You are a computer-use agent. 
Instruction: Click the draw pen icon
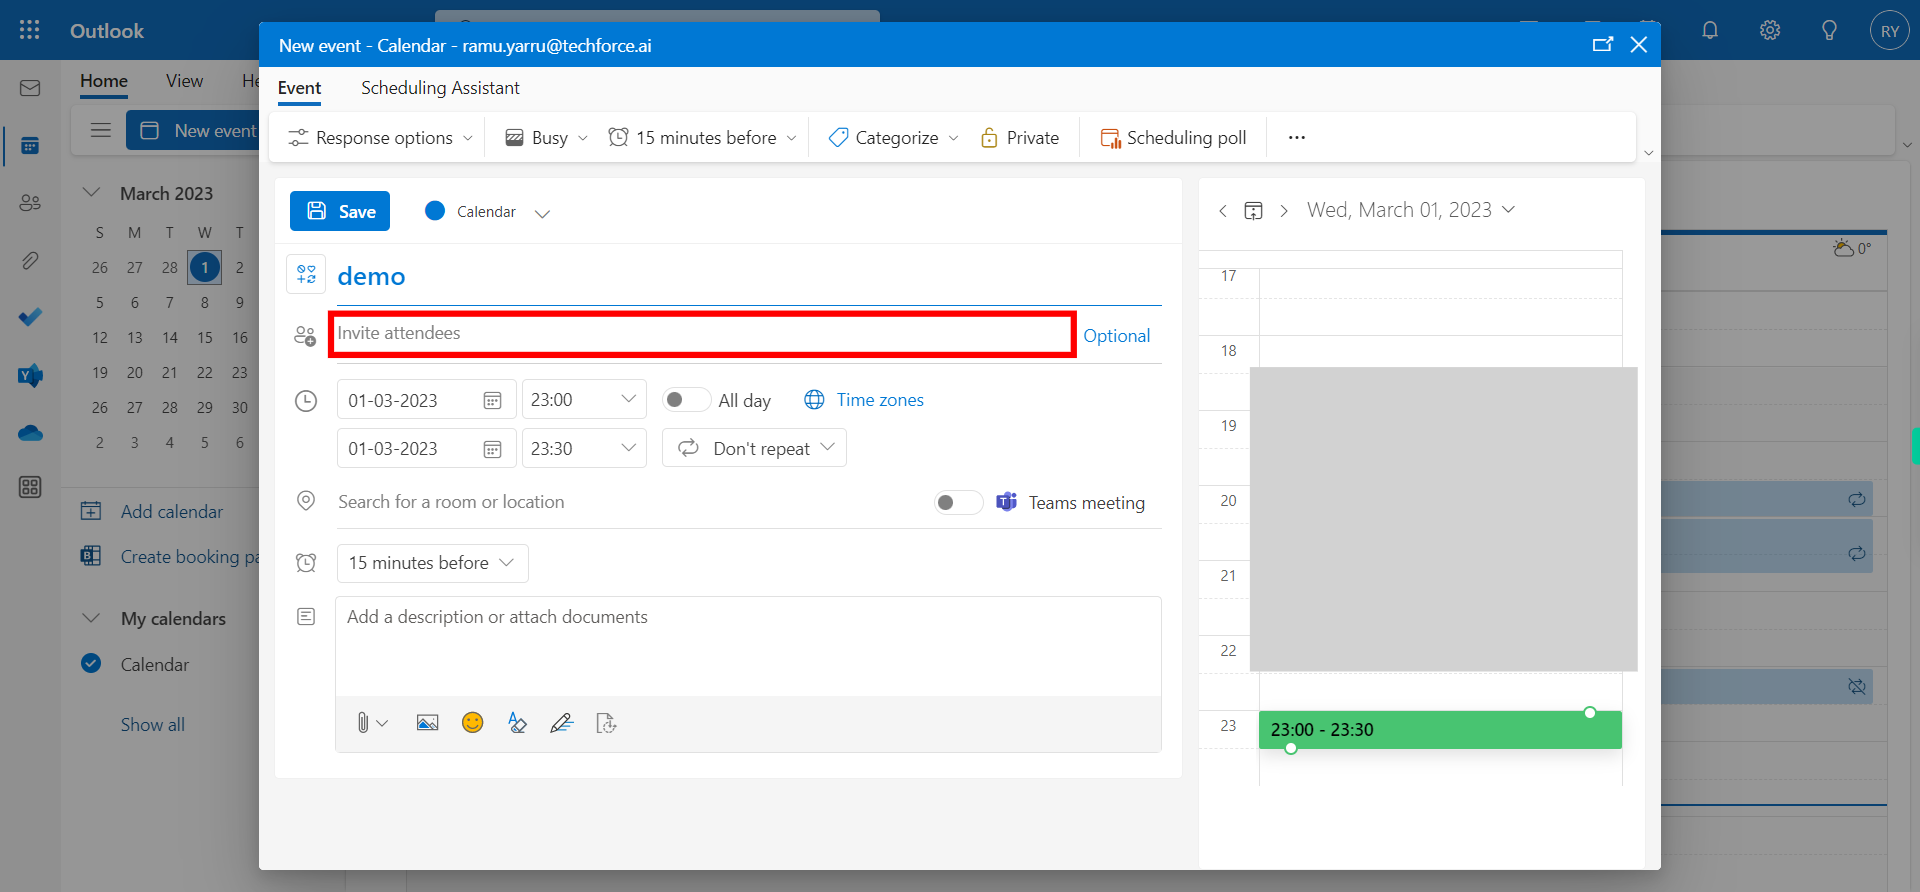click(x=561, y=723)
